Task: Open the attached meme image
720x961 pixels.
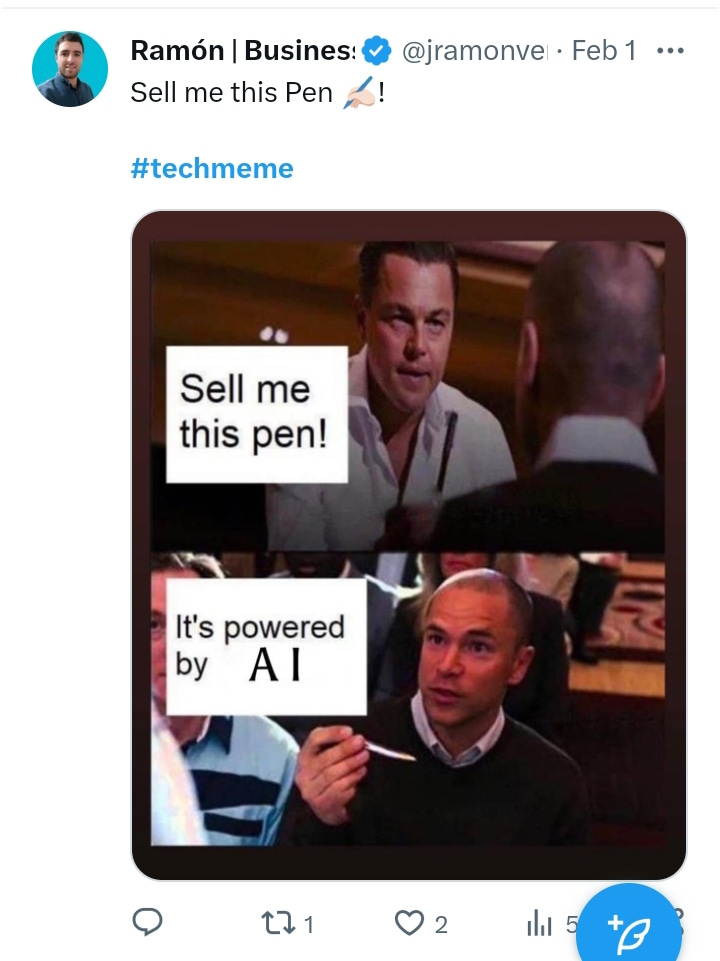Action: (409, 545)
